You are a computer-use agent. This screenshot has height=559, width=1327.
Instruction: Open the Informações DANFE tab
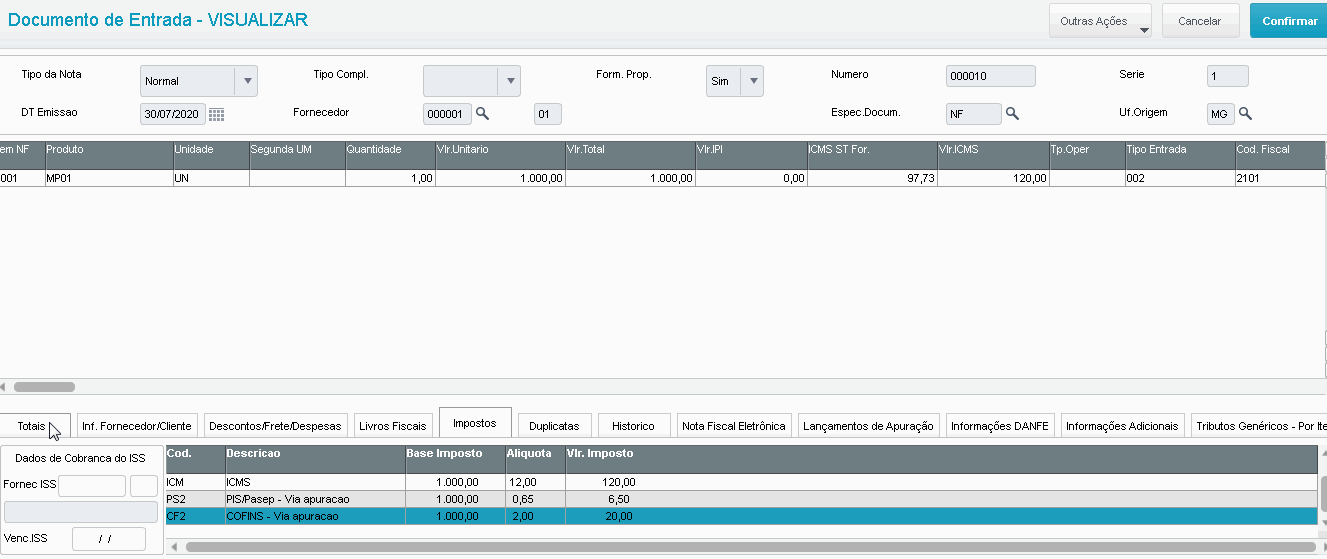coord(1000,426)
